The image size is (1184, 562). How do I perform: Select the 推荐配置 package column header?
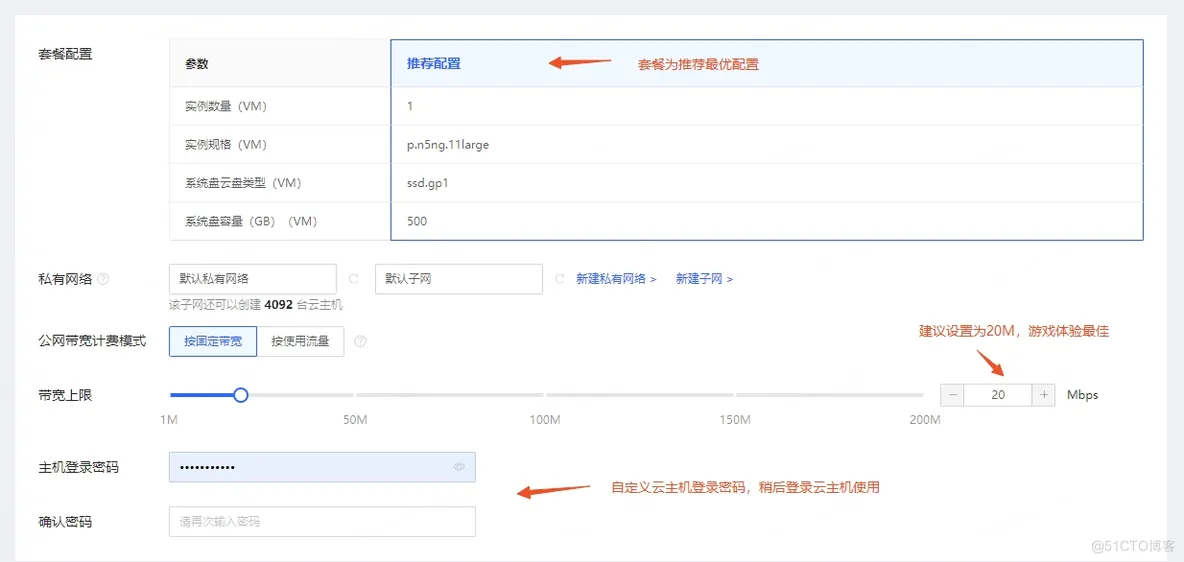[x=767, y=63]
